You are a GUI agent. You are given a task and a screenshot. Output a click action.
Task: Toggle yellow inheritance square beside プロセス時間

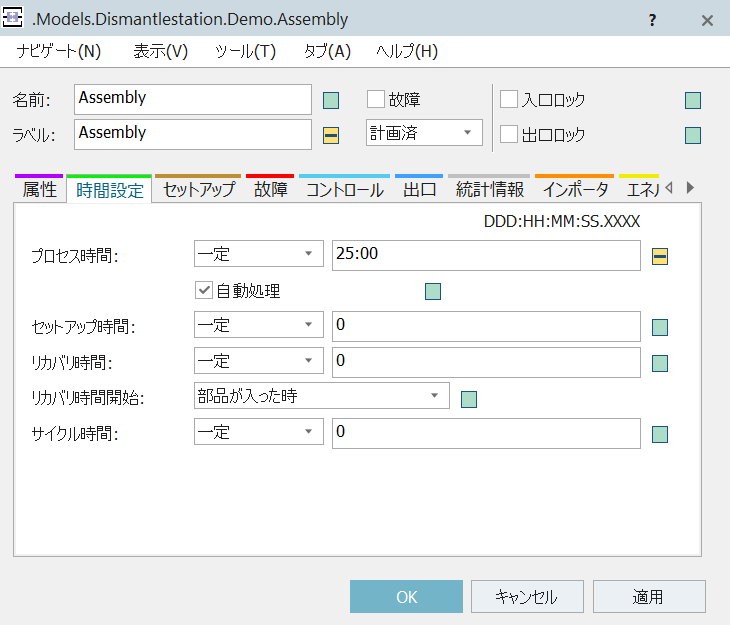click(x=660, y=256)
